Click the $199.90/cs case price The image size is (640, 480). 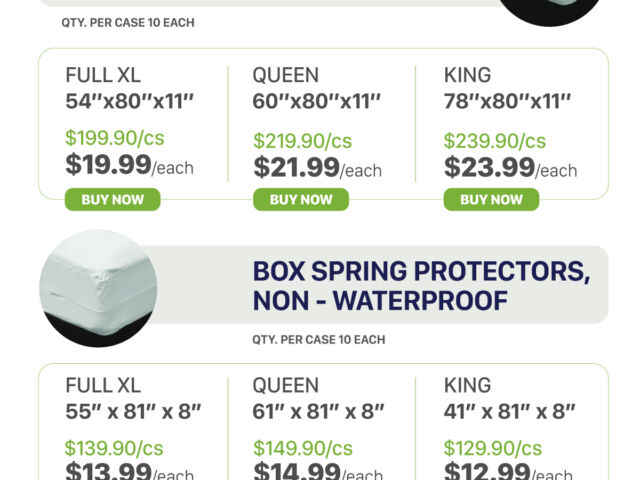pos(114,139)
